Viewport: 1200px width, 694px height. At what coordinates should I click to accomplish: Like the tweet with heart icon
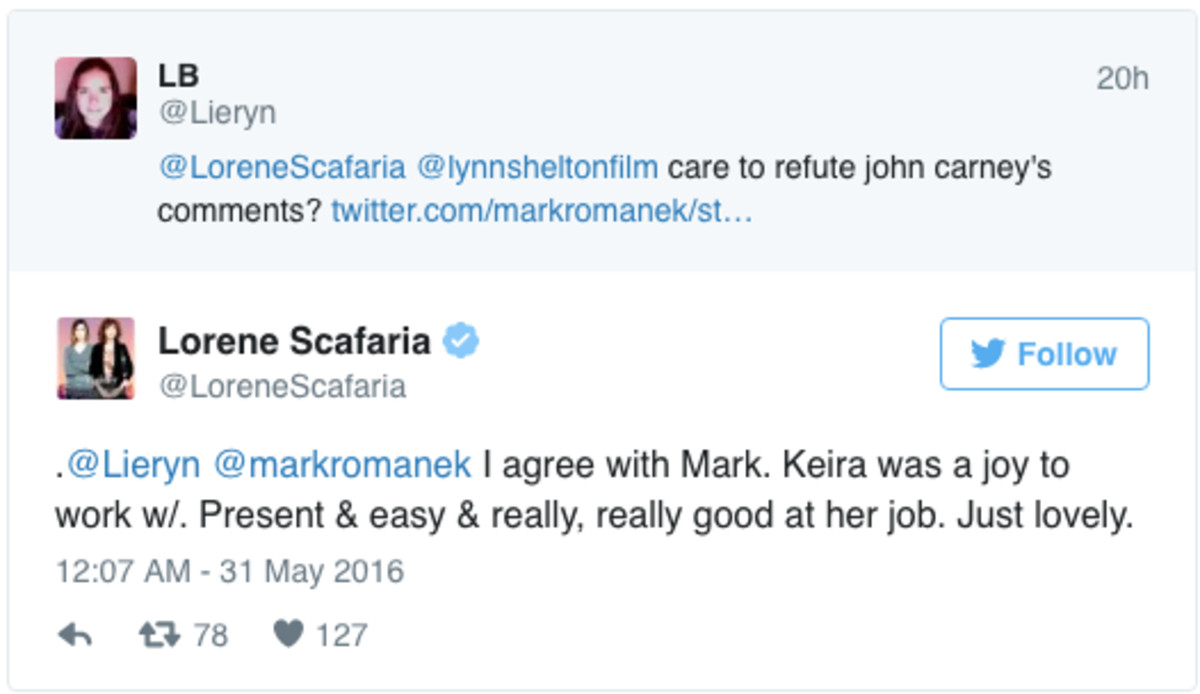coord(288,635)
